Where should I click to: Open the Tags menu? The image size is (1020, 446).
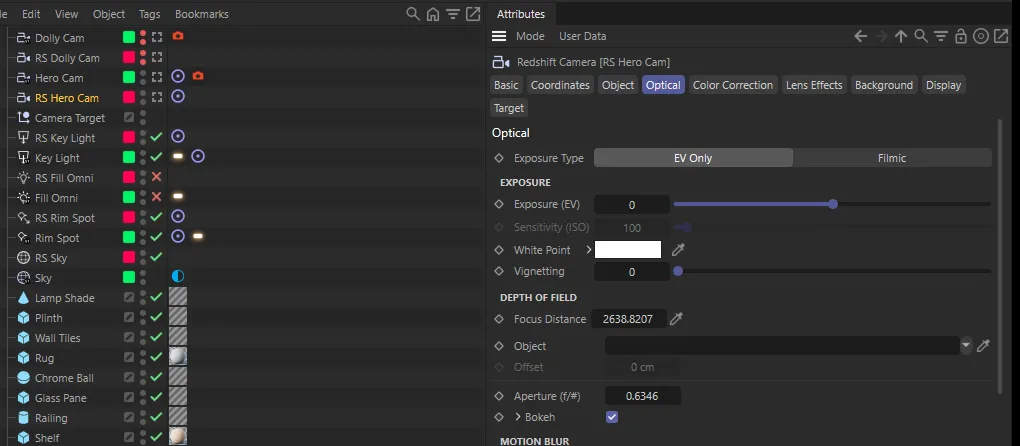(150, 14)
